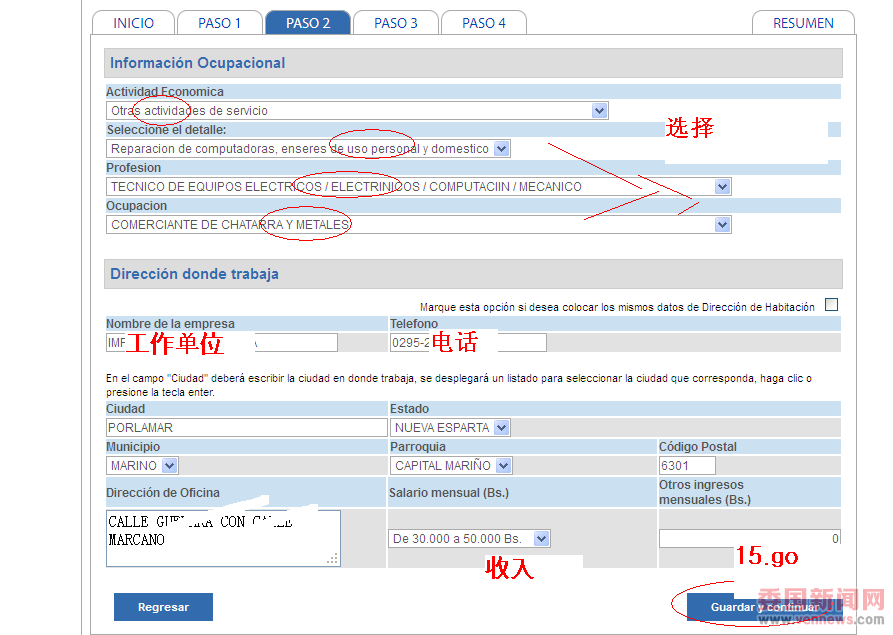Open the RESUMEN tab
The width and height of the screenshot is (893, 635).
(803, 23)
